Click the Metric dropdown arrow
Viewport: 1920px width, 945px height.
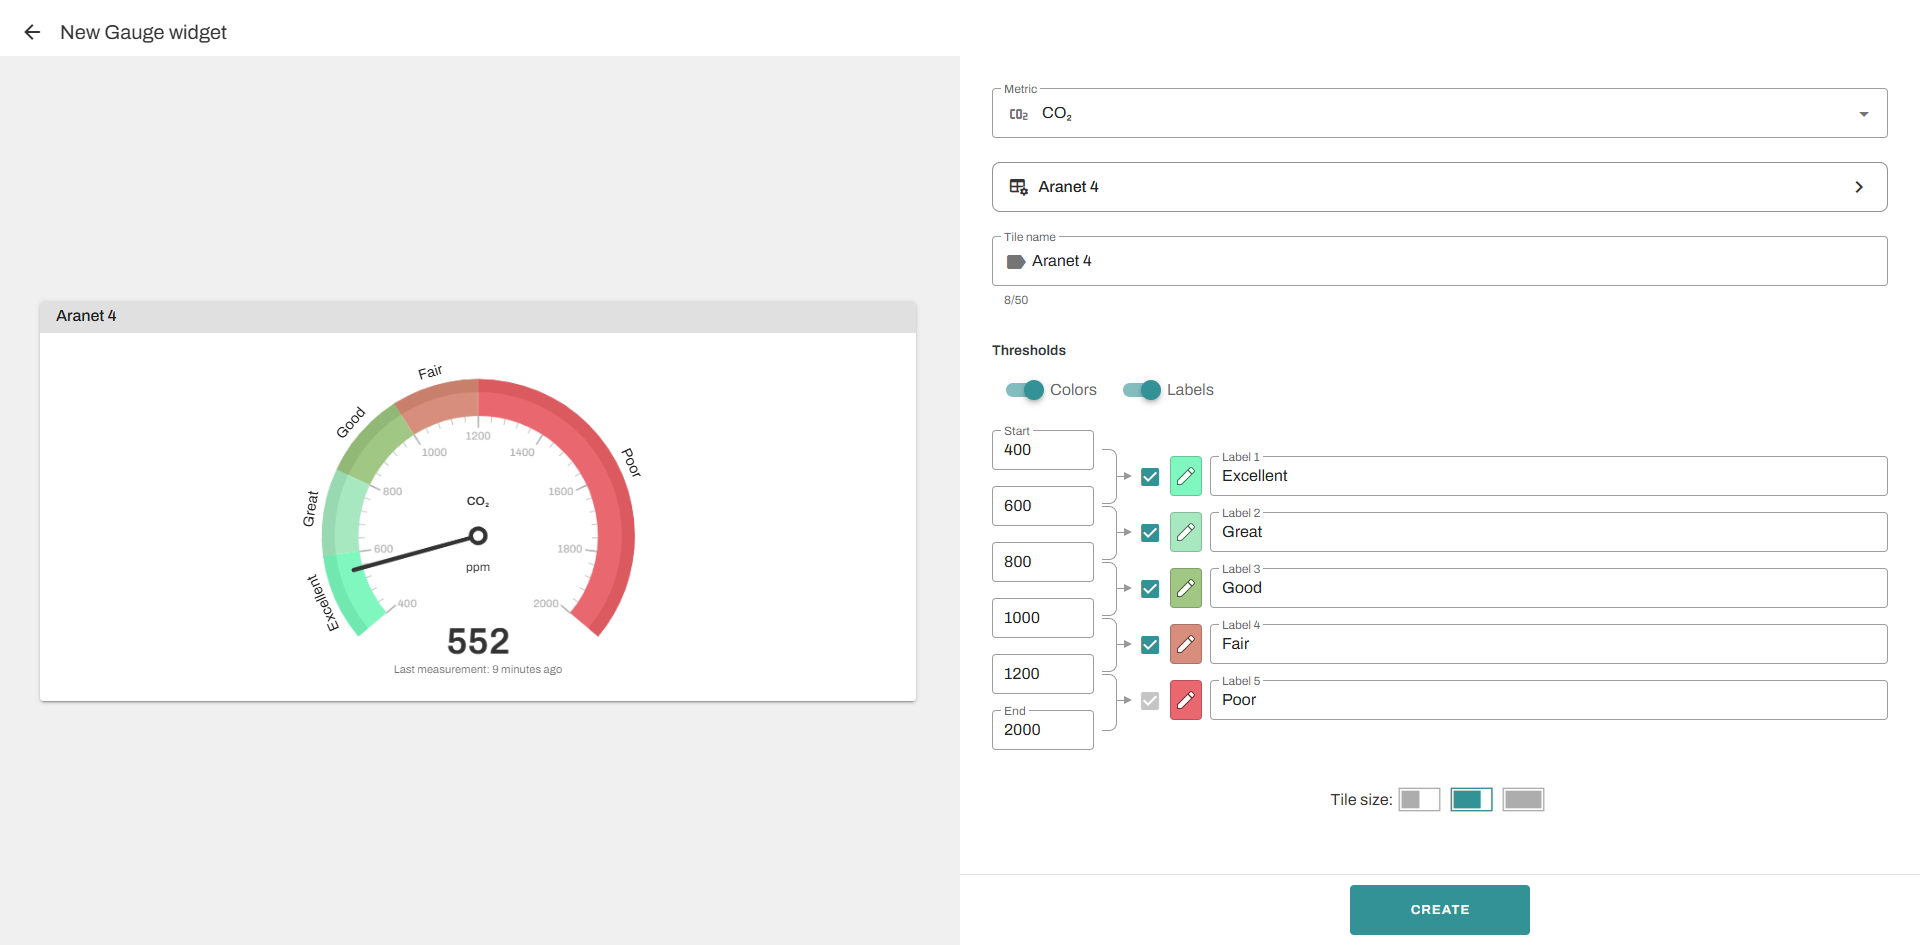coord(1863,114)
